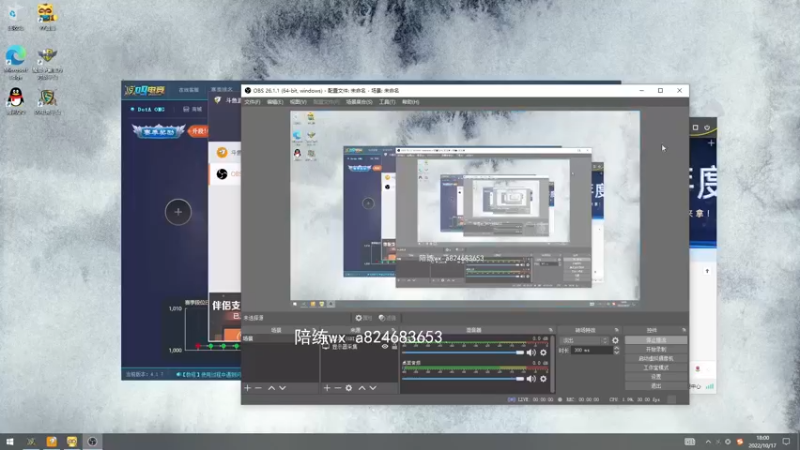This screenshot has width=800, height=450.
Task: Move the scene up with the up arrow
Action: (271, 388)
